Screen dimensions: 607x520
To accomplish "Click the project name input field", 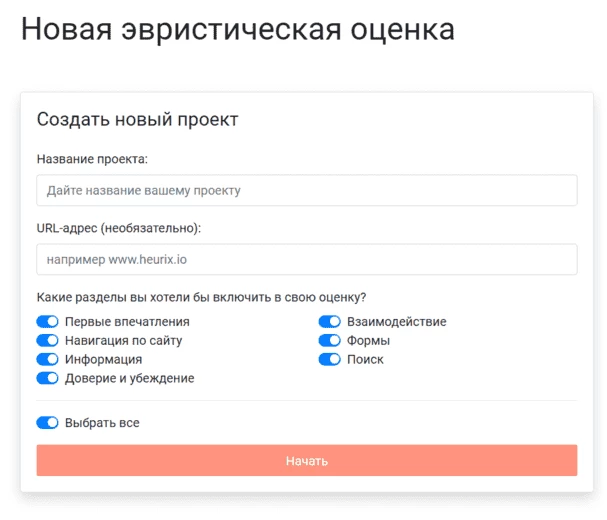I will (307, 190).
